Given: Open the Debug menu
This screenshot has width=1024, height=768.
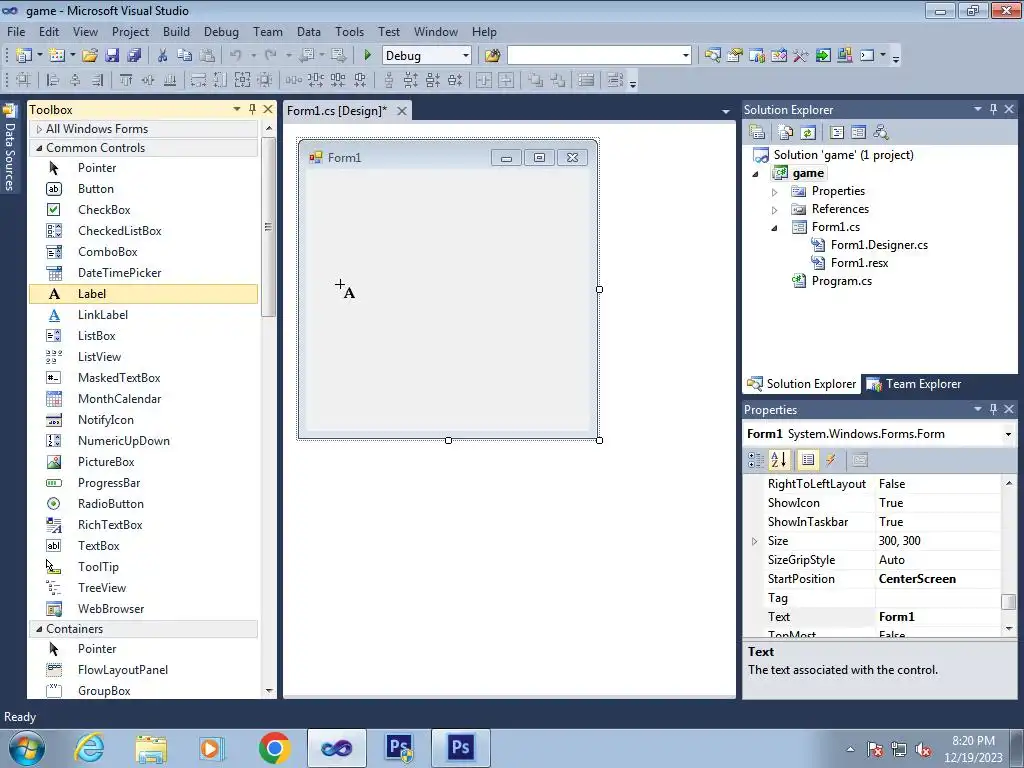Looking at the screenshot, I should point(221,31).
